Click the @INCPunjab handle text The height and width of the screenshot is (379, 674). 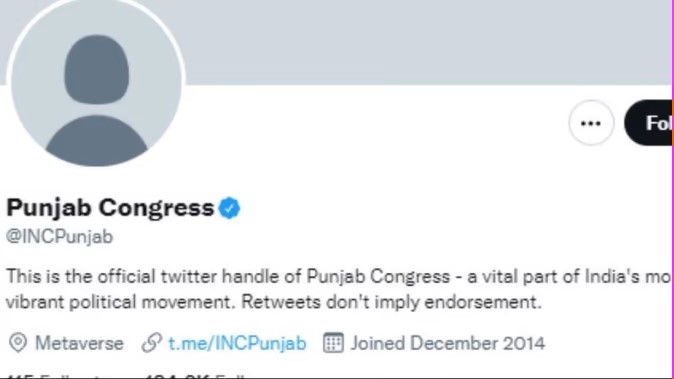point(59,237)
